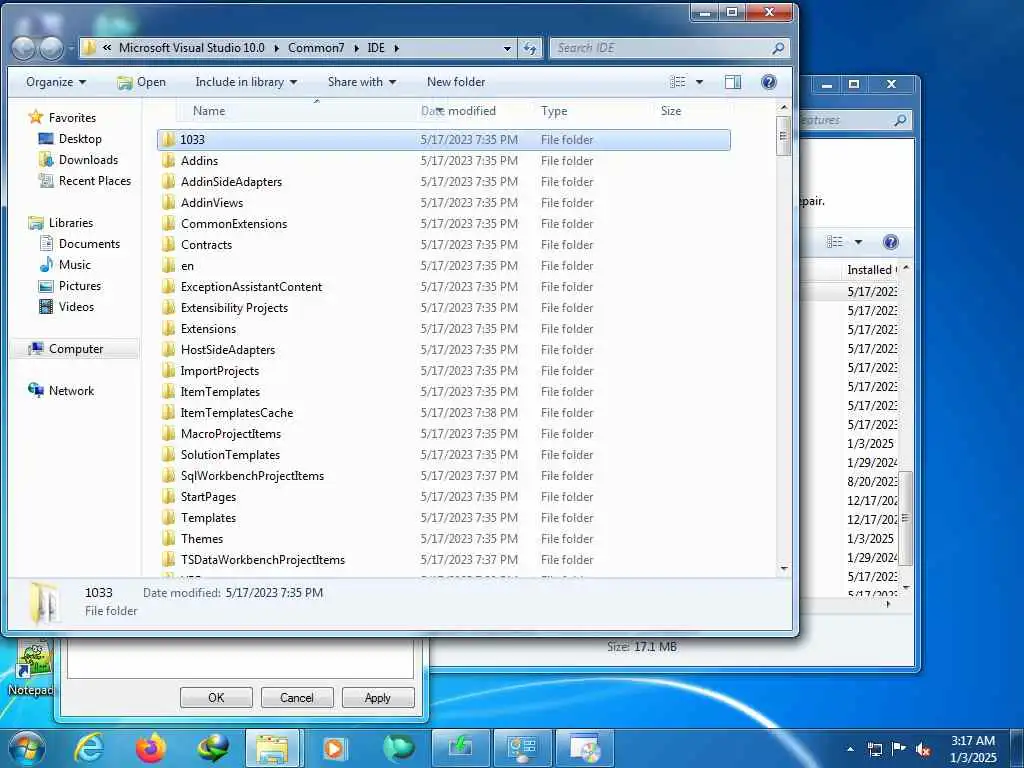Viewport: 1024px width, 768px height.
Task: Open Explorer help question mark icon
Action: tap(769, 82)
